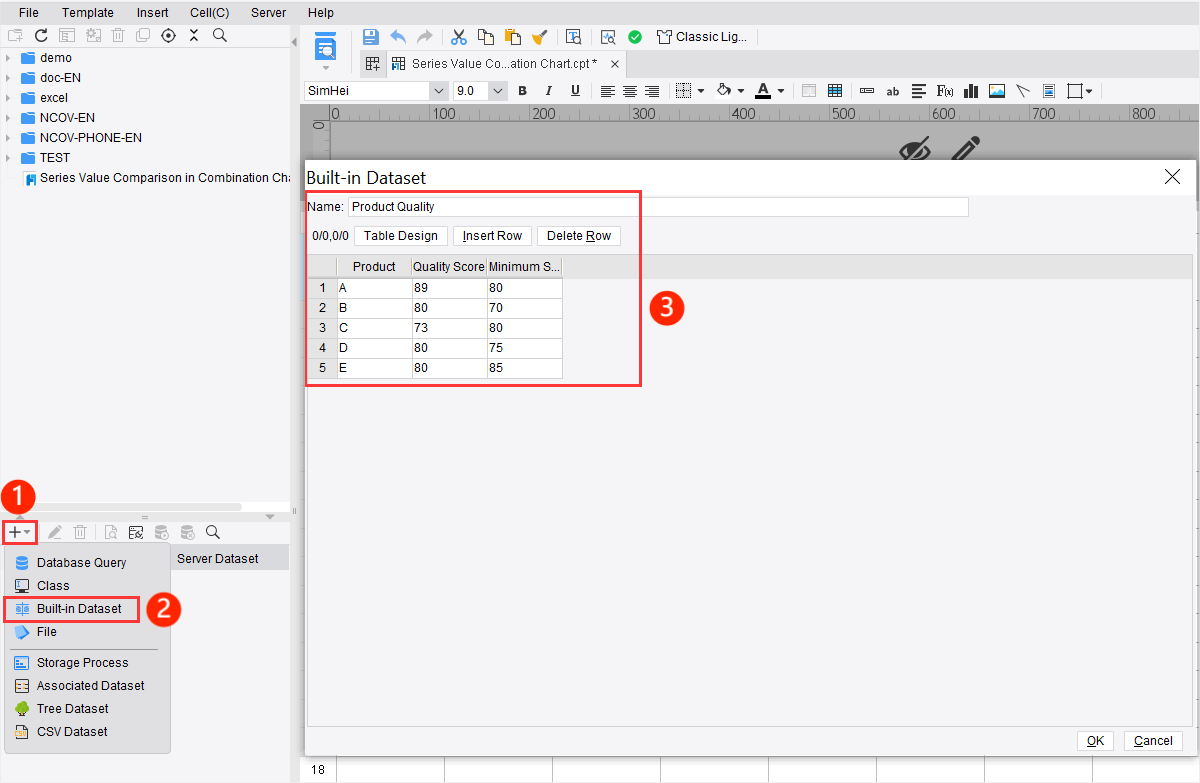Undo the last action

pos(397,36)
